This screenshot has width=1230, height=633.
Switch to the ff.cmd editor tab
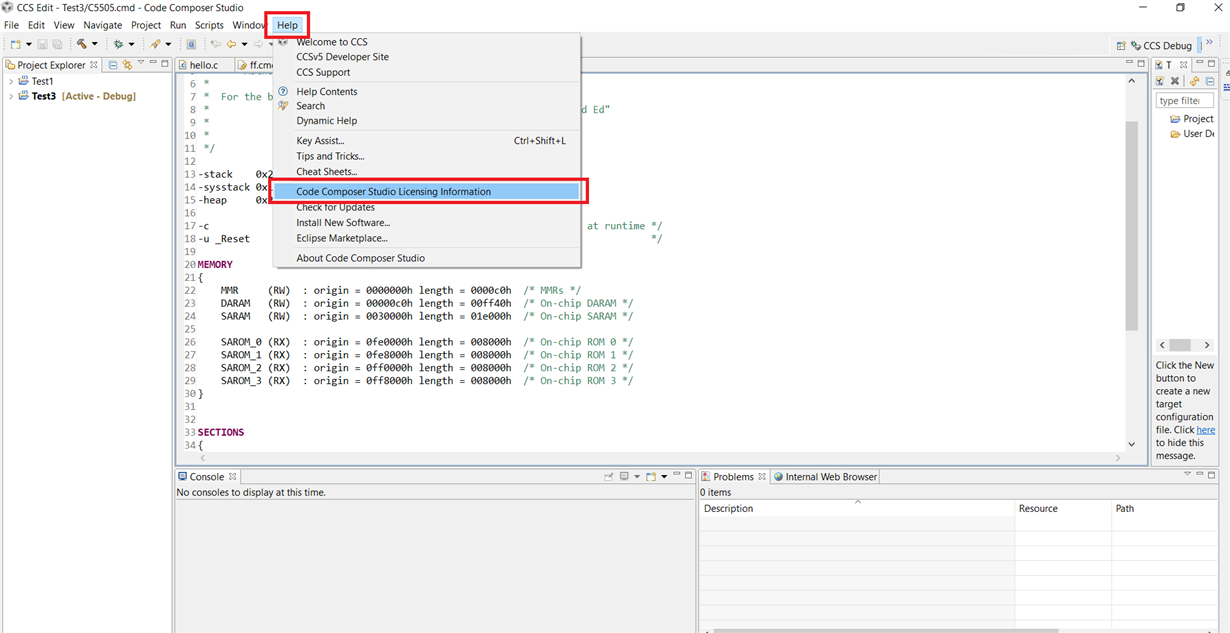(x=255, y=65)
